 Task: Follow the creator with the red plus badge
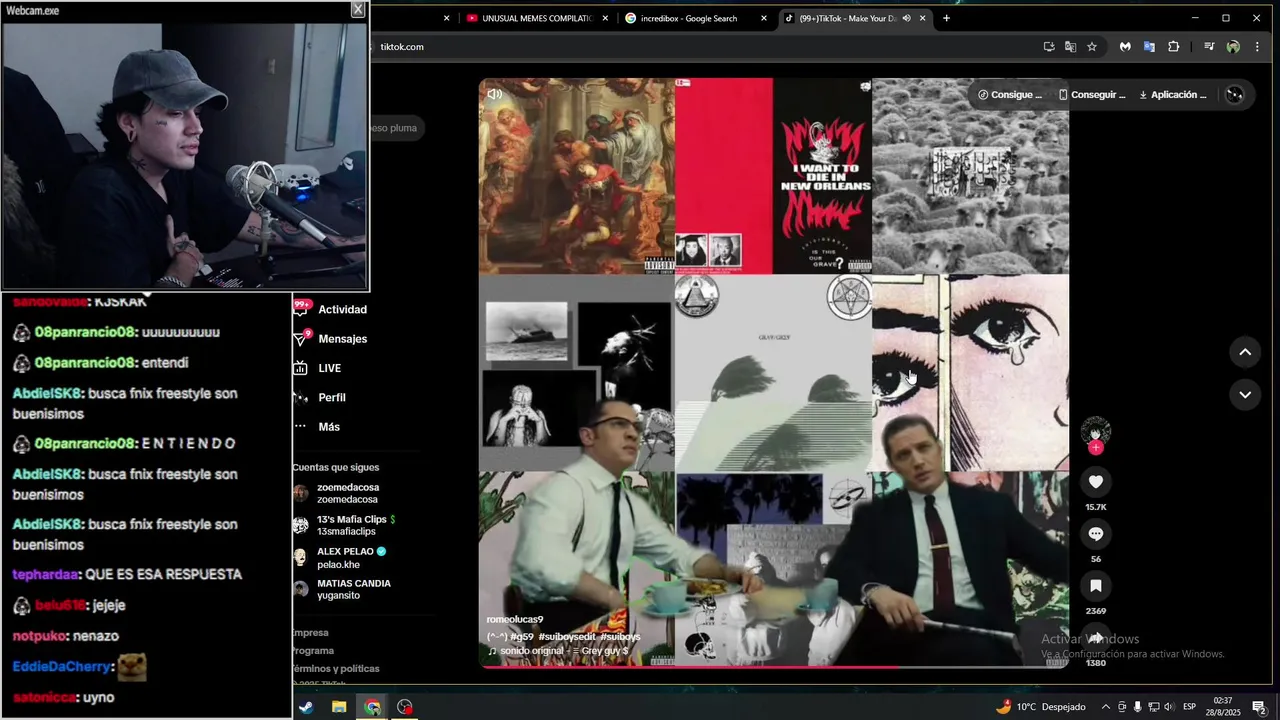[1096, 448]
